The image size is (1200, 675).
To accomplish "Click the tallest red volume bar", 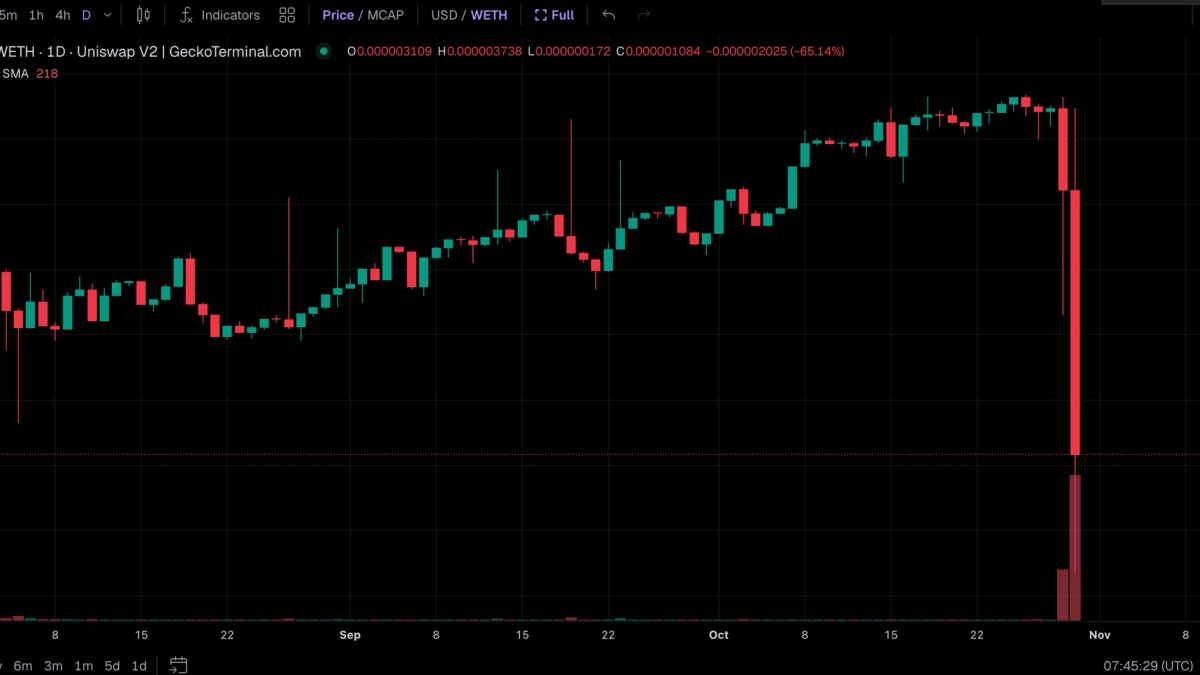I will (x=1075, y=547).
